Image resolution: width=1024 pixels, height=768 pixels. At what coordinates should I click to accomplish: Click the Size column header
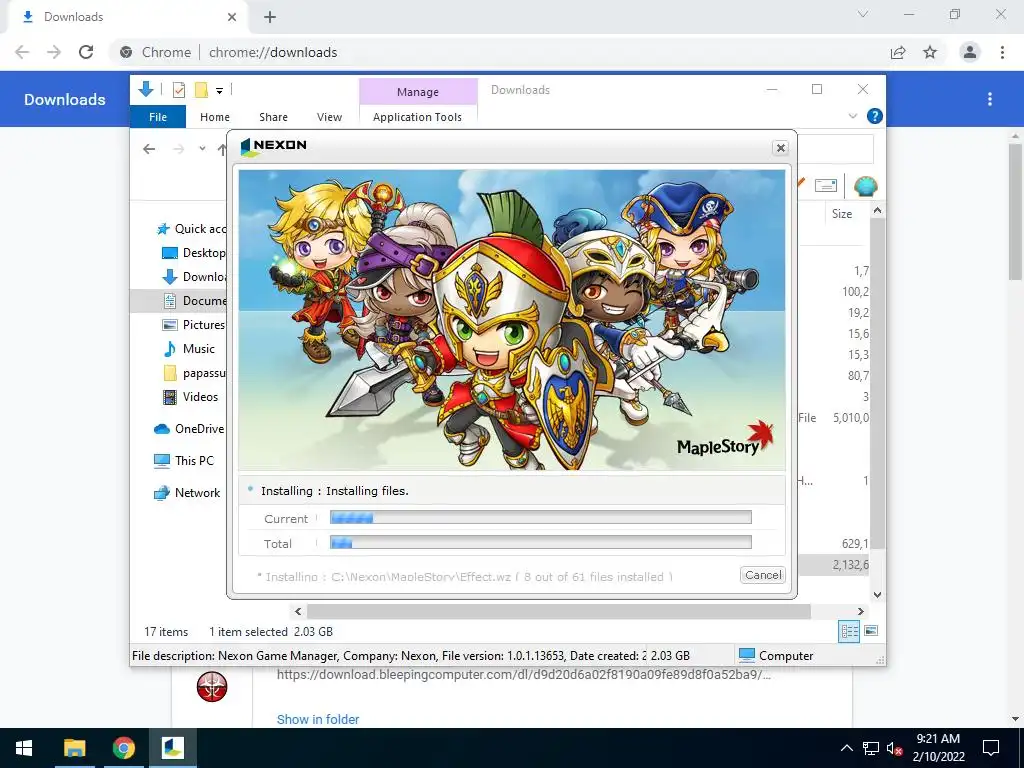842,214
